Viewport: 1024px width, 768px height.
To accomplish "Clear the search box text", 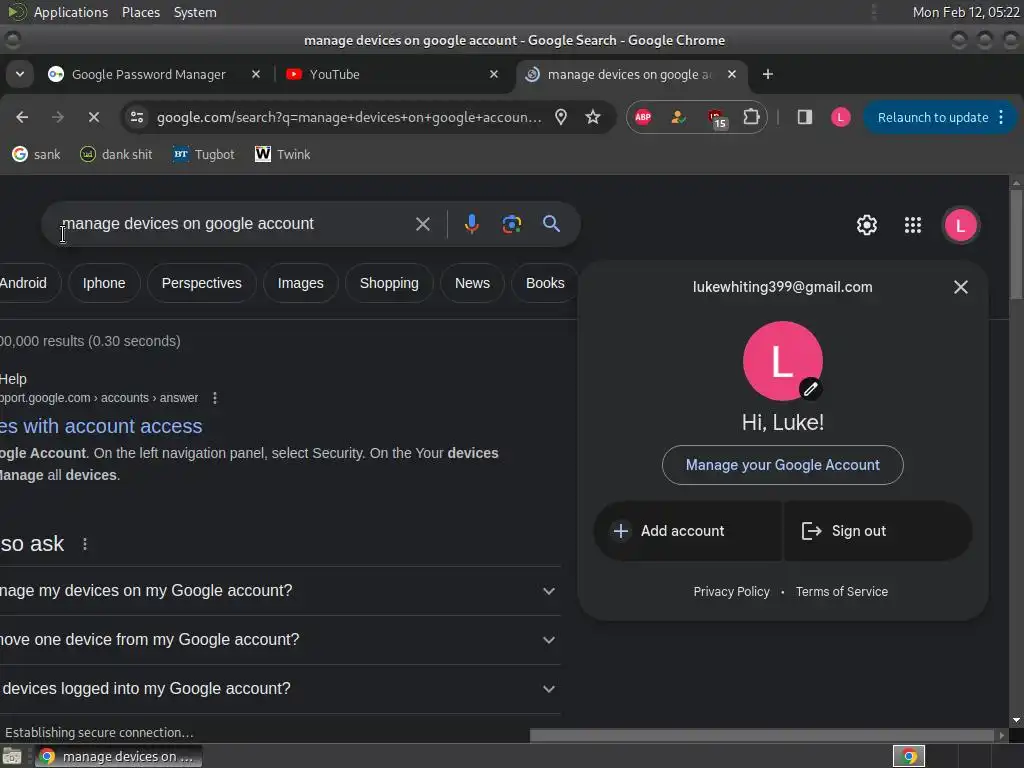I will click(423, 224).
